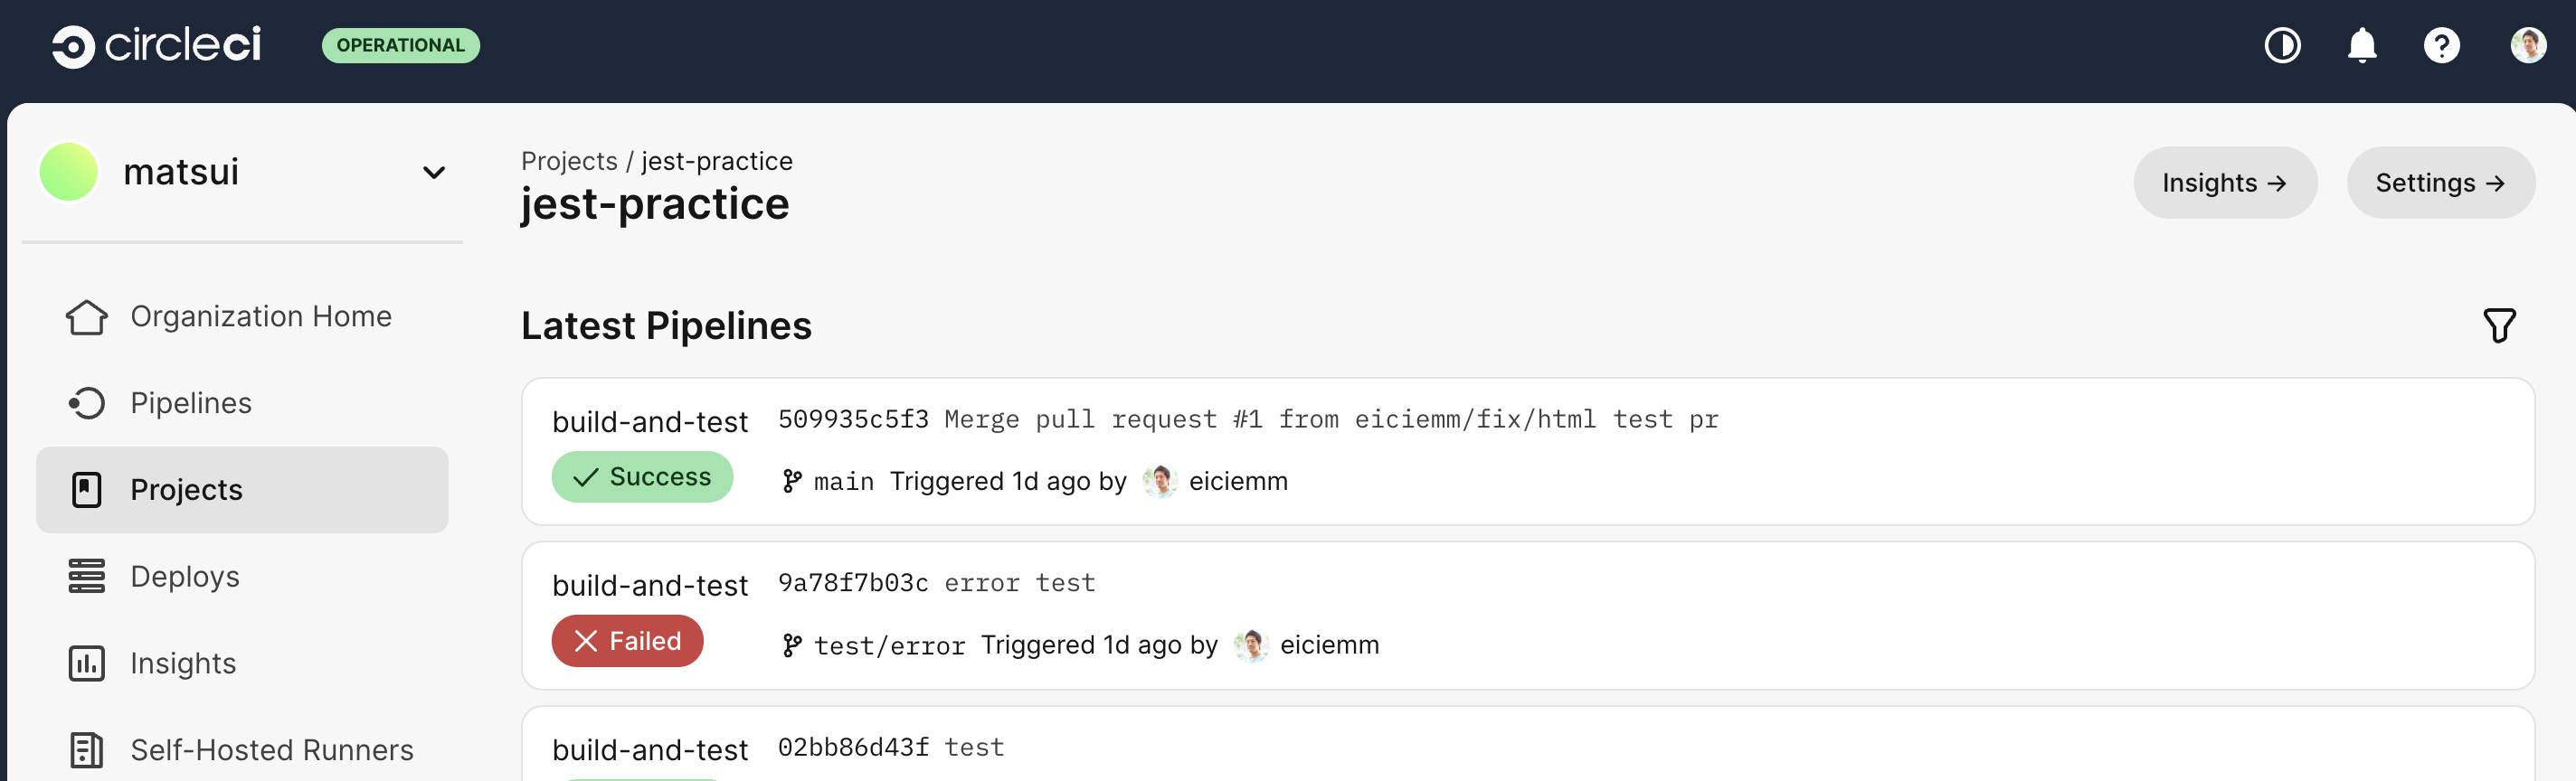Select the Insights chart icon in sidebar

tap(87, 663)
